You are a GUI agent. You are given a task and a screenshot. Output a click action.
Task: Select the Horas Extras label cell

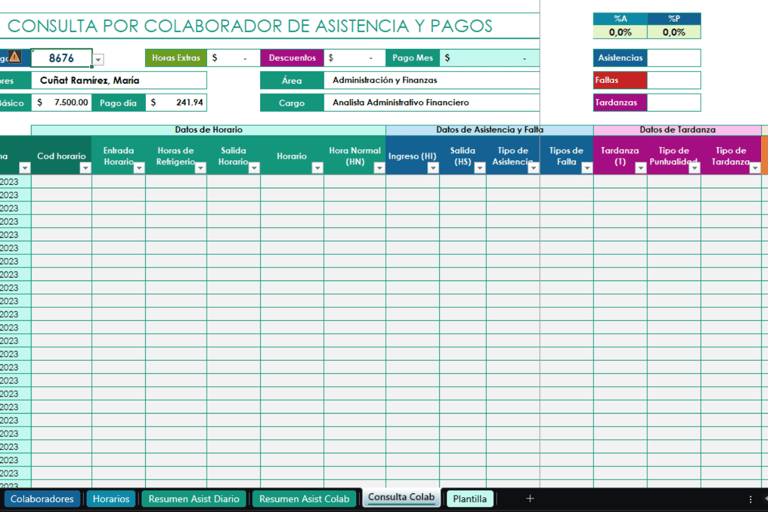pyautogui.click(x=176, y=58)
